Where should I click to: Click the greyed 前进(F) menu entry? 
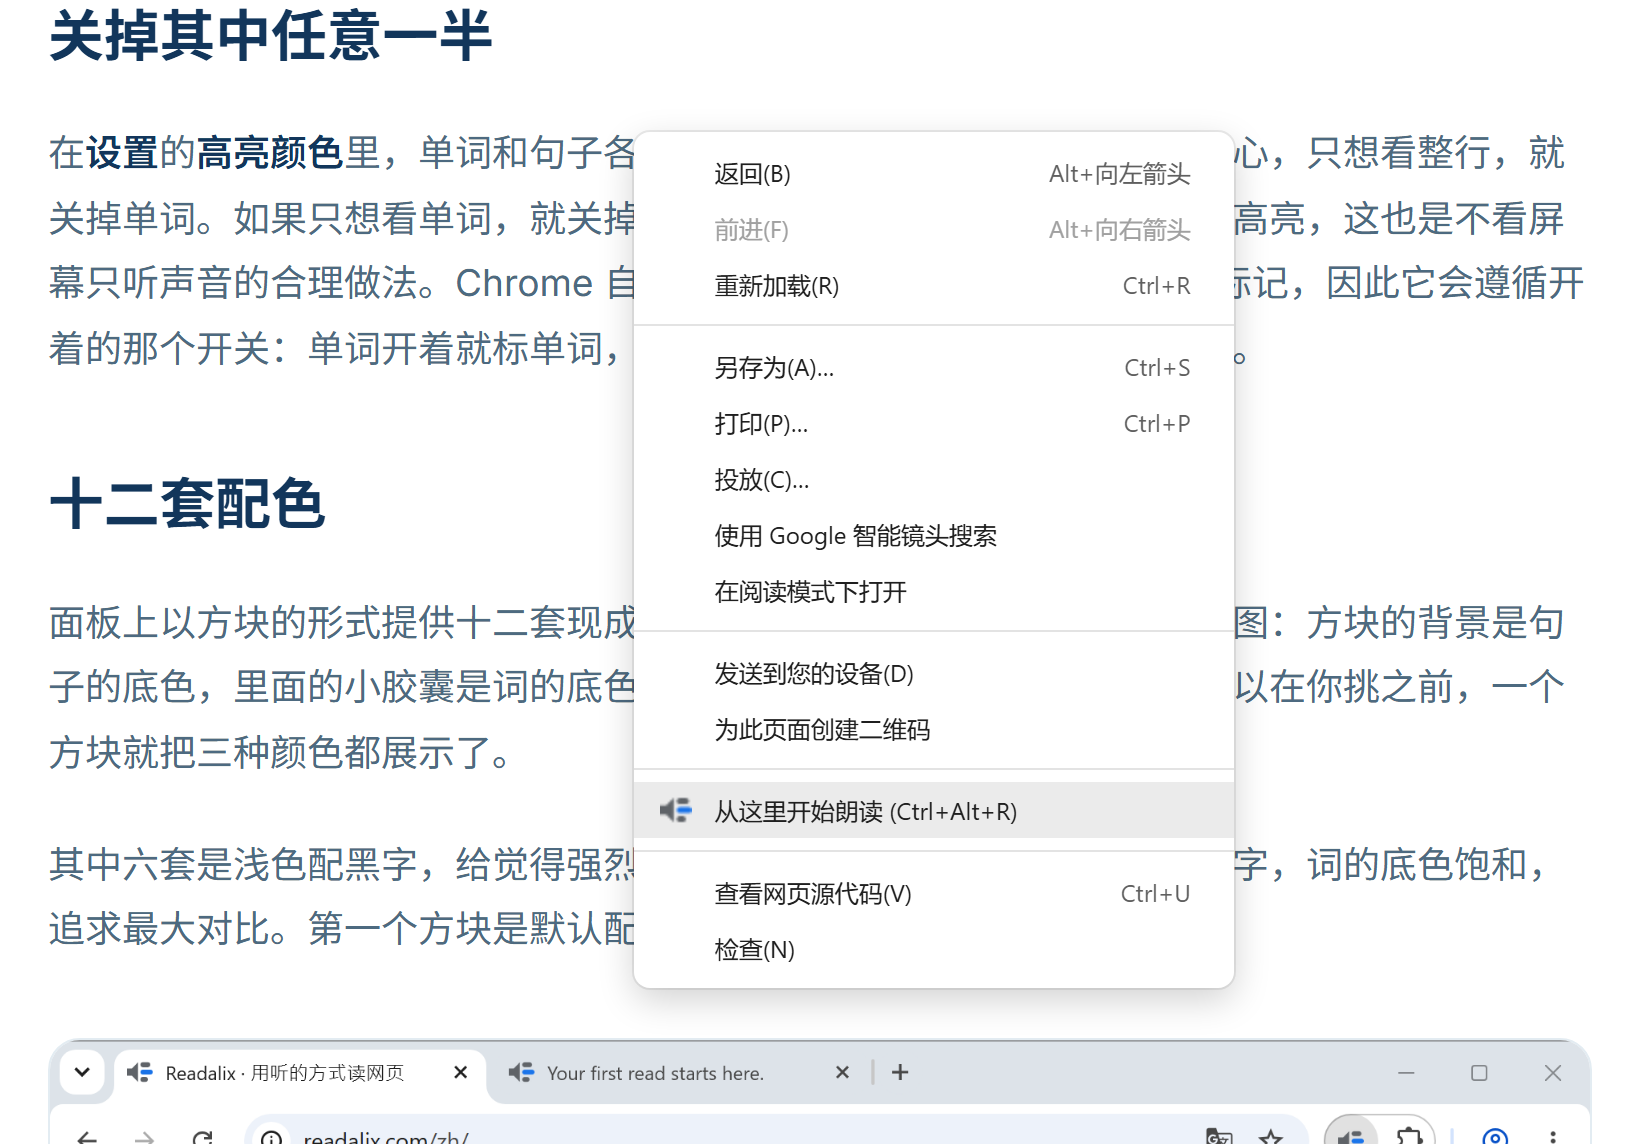click(934, 230)
